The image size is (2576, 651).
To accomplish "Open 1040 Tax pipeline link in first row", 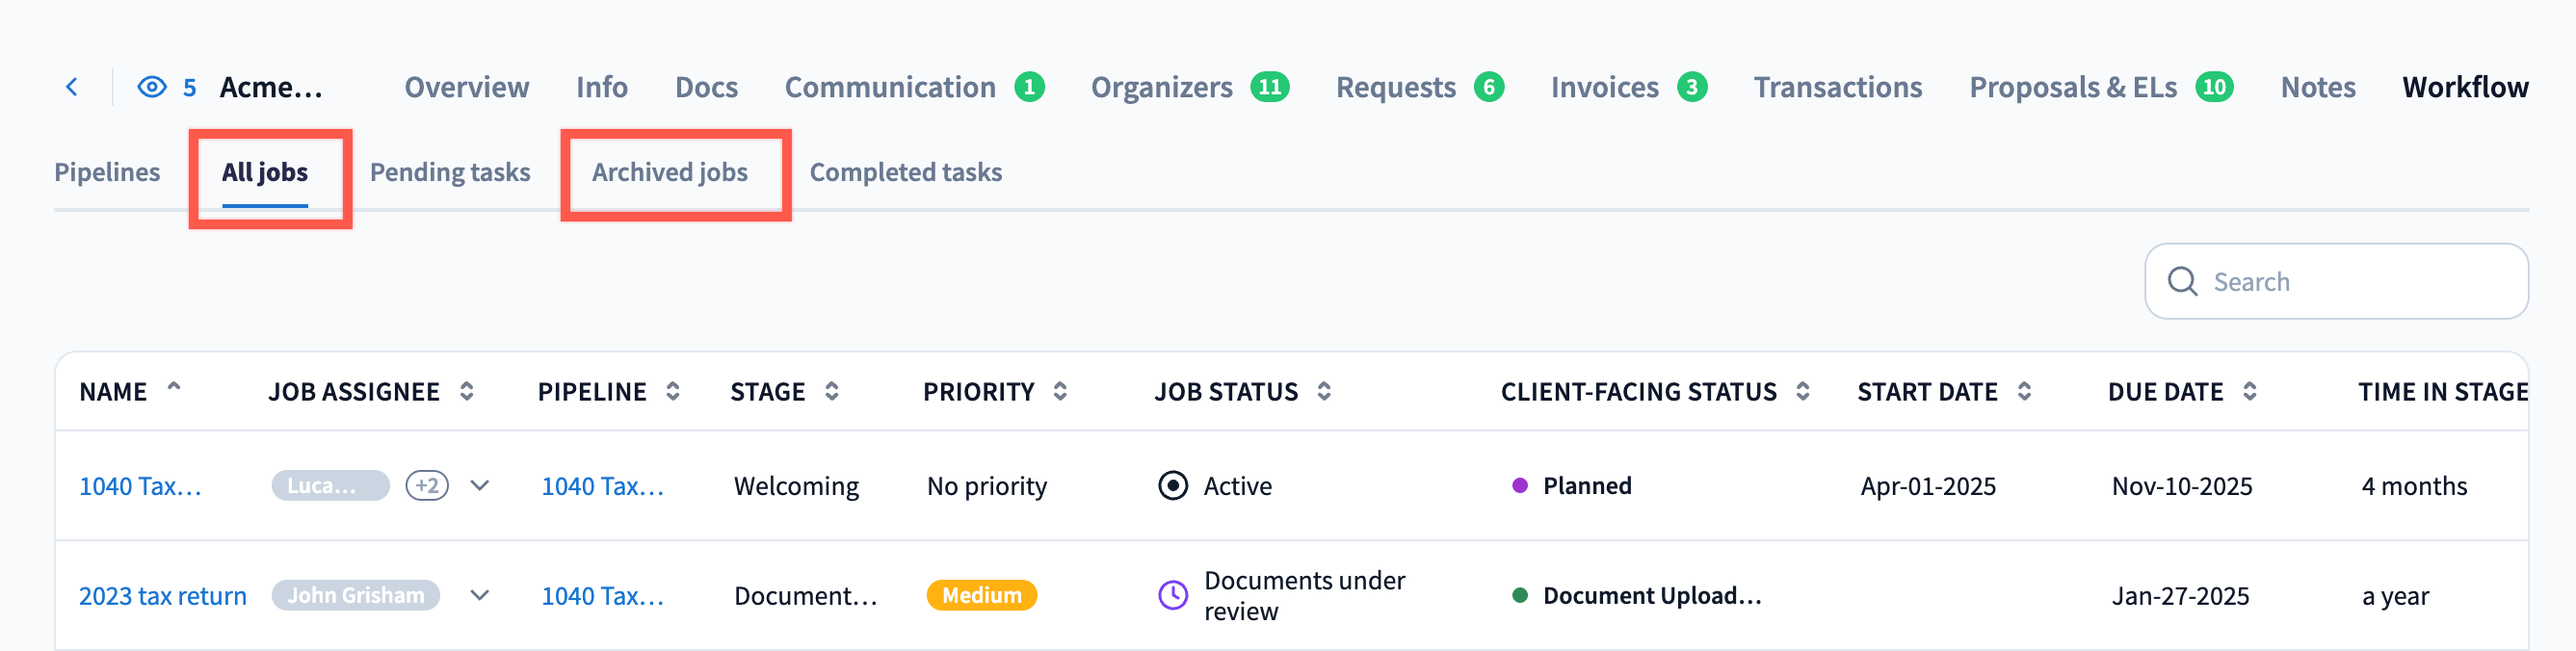I will tap(602, 486).
